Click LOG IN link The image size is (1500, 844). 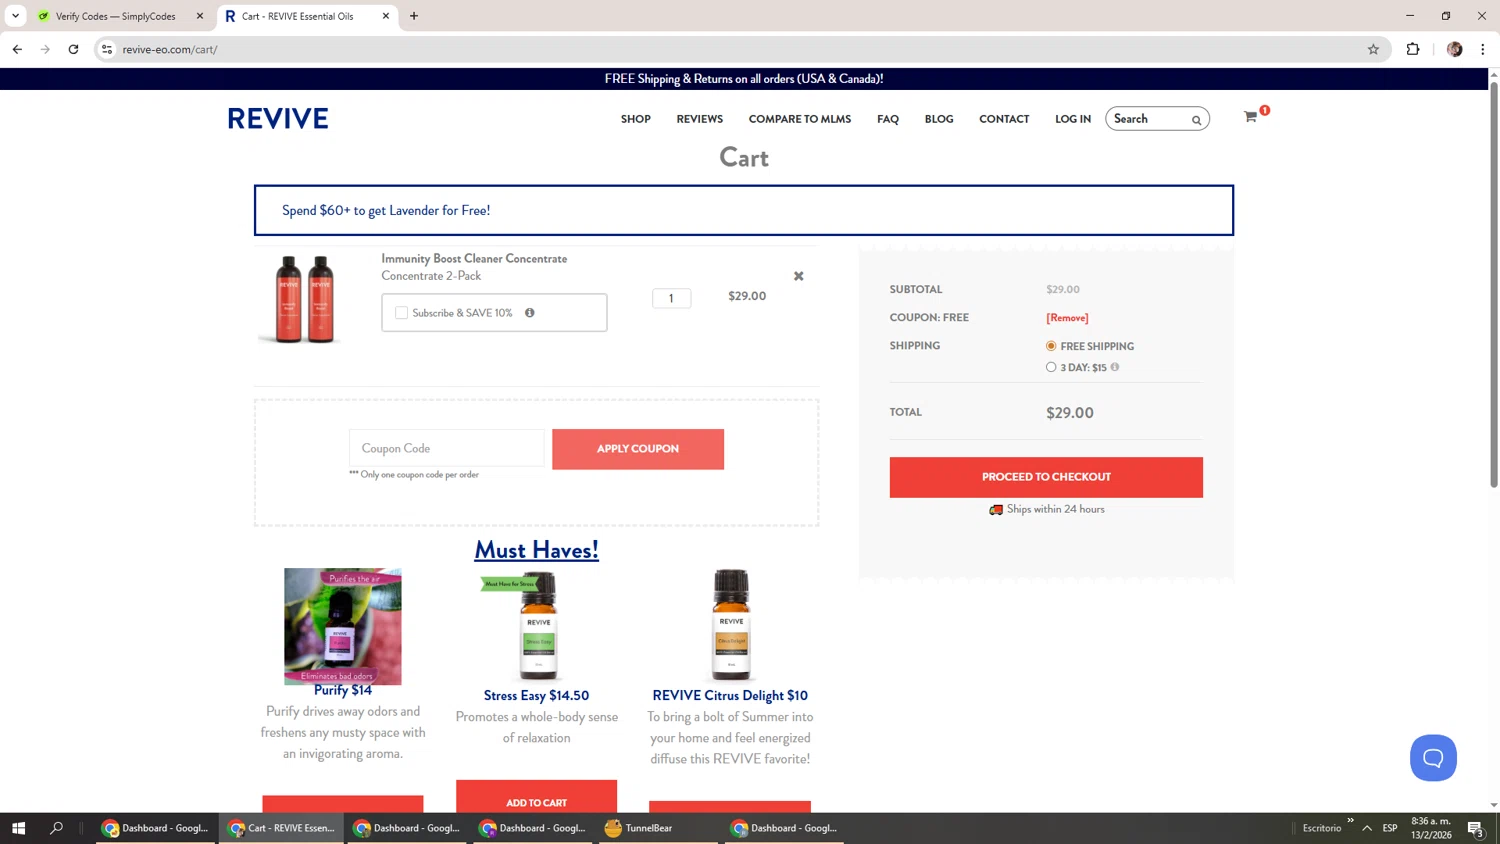click(x=1073, y=119)
